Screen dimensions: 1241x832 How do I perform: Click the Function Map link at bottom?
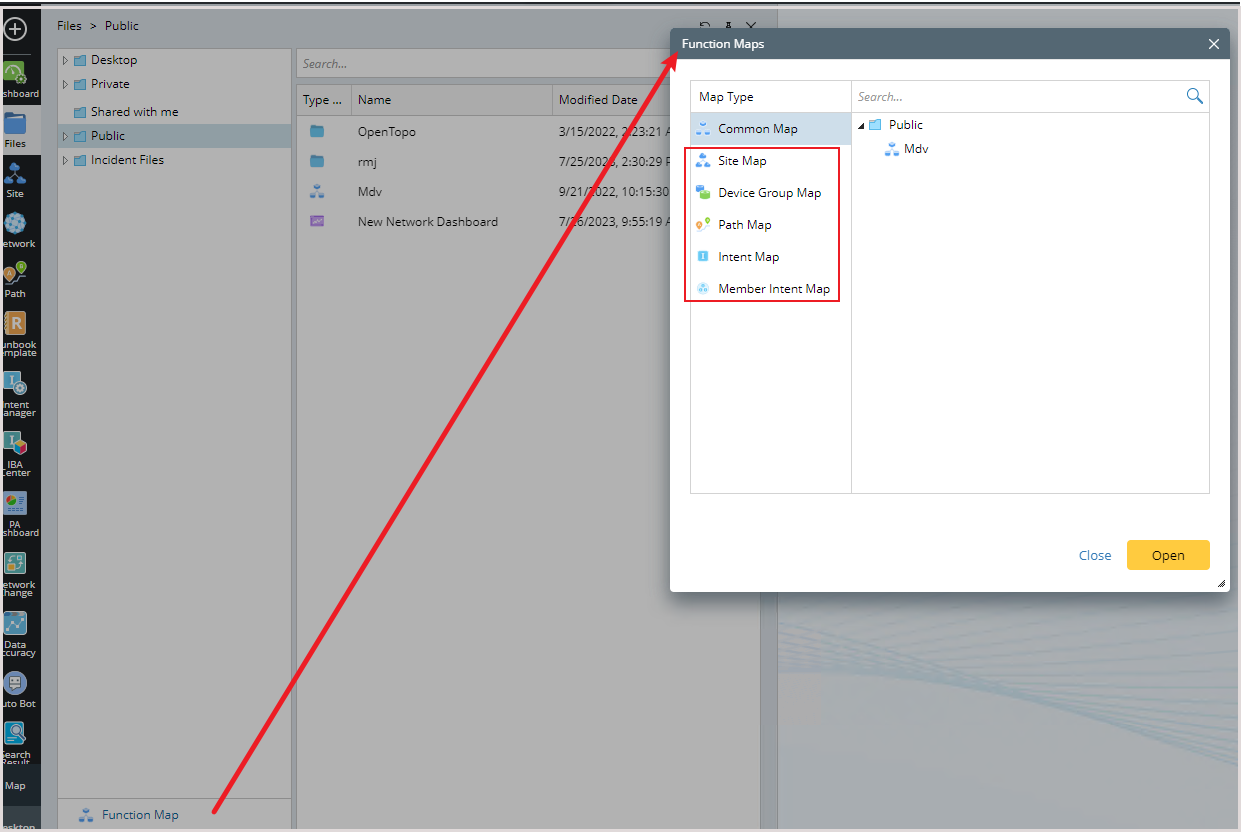point(140,815)
